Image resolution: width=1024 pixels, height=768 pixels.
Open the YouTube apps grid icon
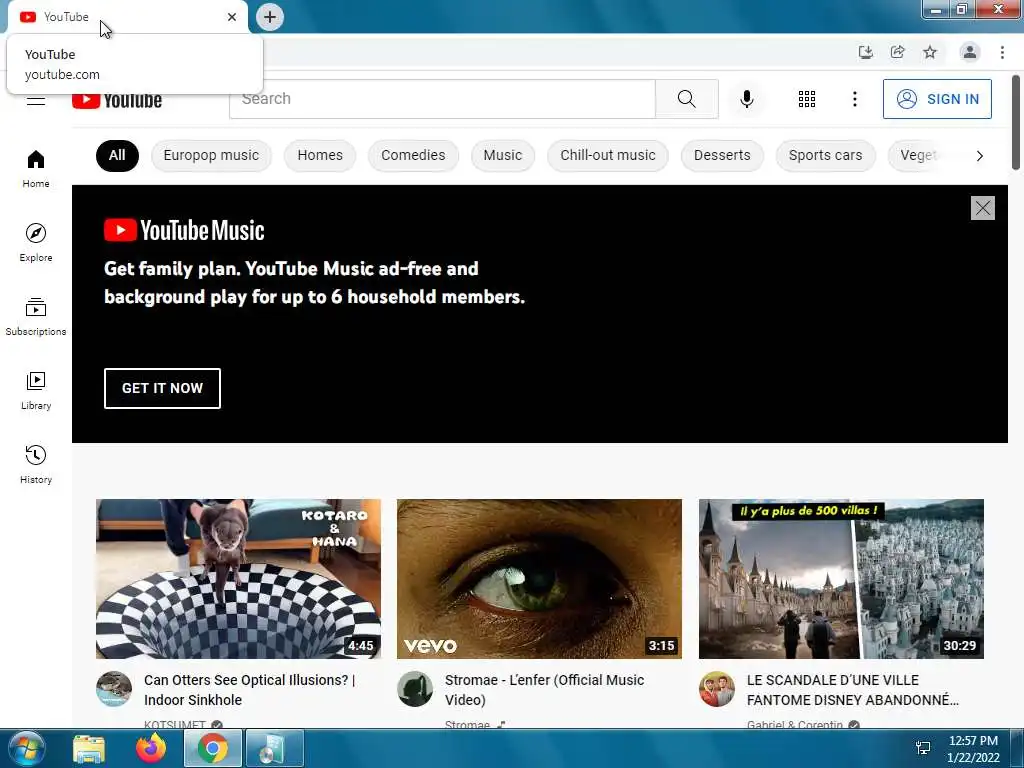[807, 99]
